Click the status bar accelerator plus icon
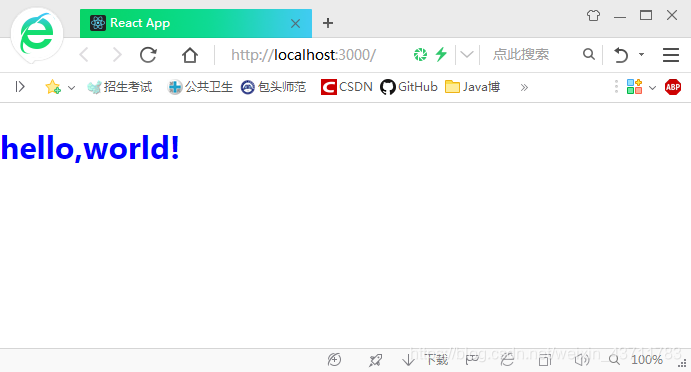 tap(334, 360)
